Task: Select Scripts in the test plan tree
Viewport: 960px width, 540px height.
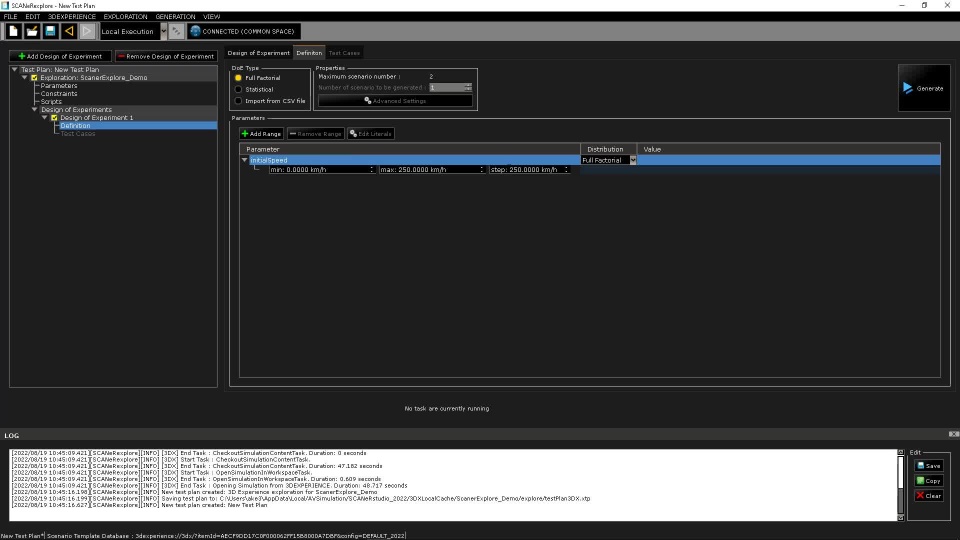Action: [51, 102]
